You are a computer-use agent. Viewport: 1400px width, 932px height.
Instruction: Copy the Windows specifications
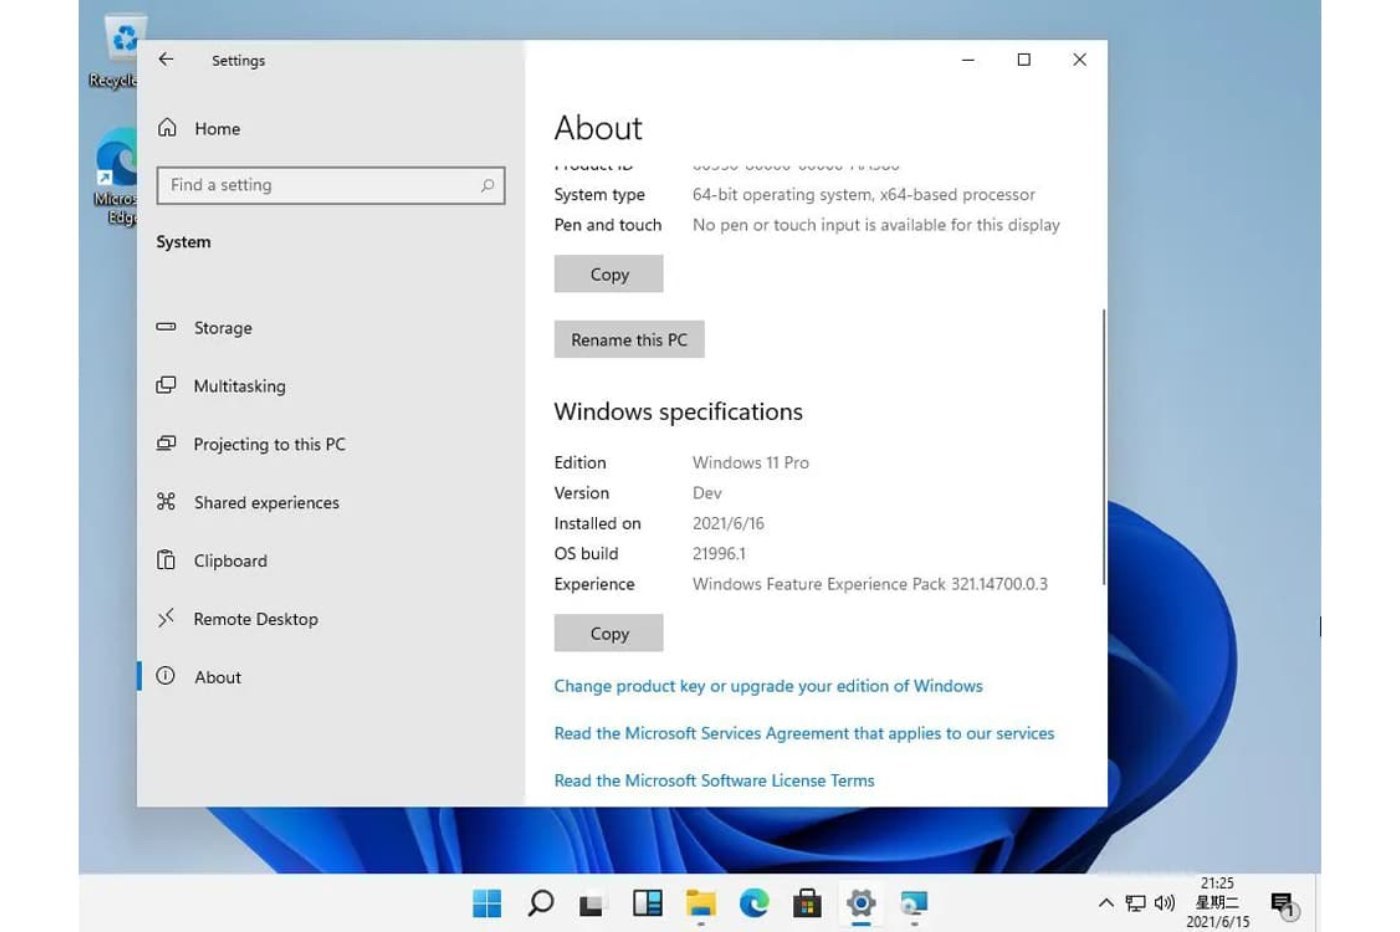point(609,633)
